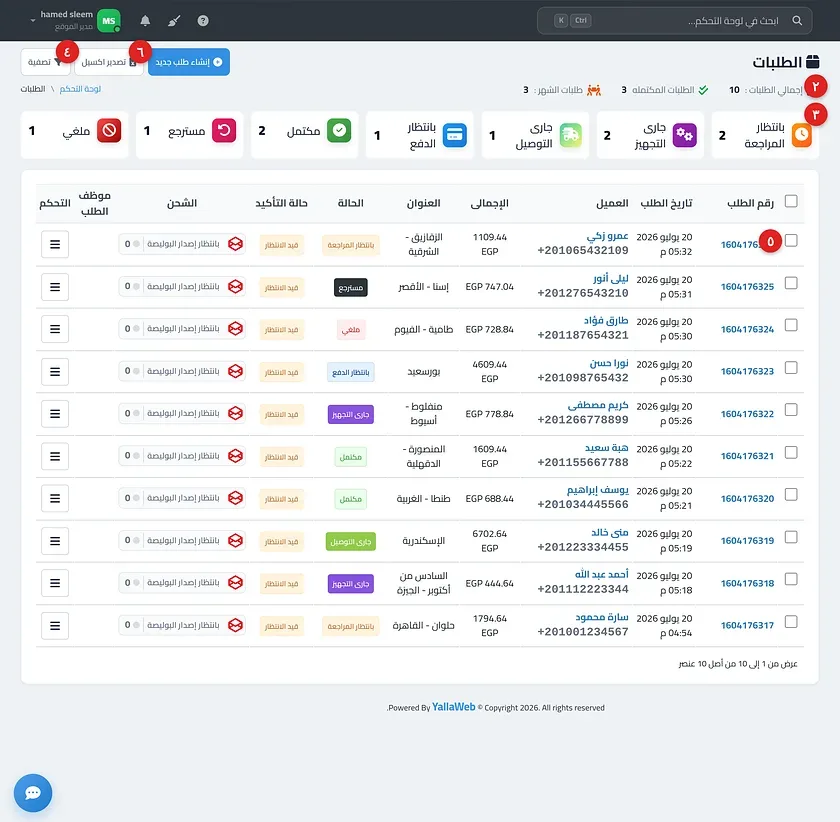Select the جاري التوصيل status card
This screenshot has height=822, width=840.
click(x=535, y=135)
